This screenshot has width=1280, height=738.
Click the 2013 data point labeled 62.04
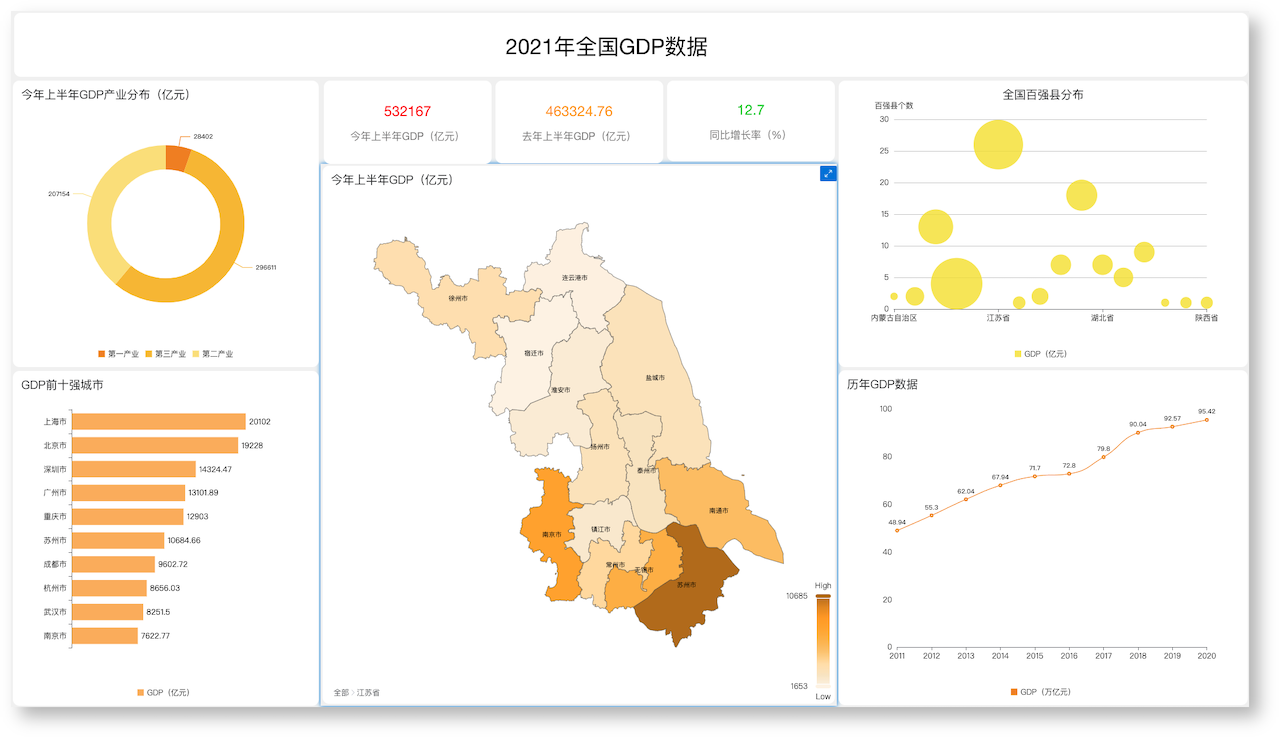tap(966, 499)
